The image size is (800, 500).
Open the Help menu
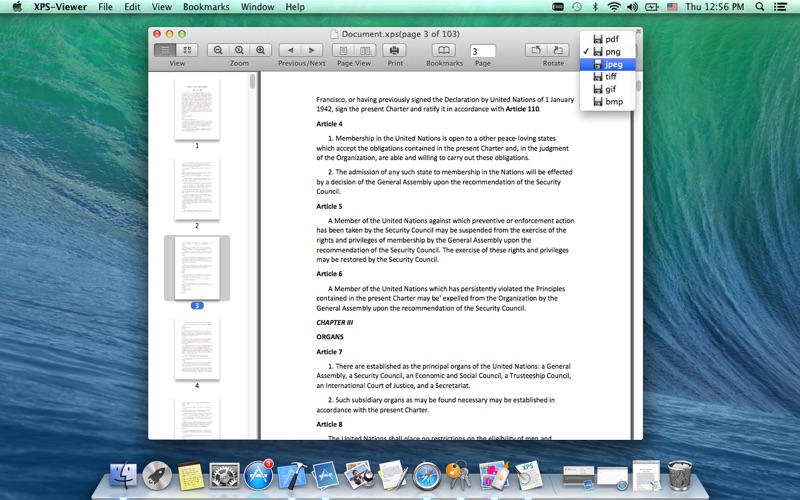(x=295, y=7)
